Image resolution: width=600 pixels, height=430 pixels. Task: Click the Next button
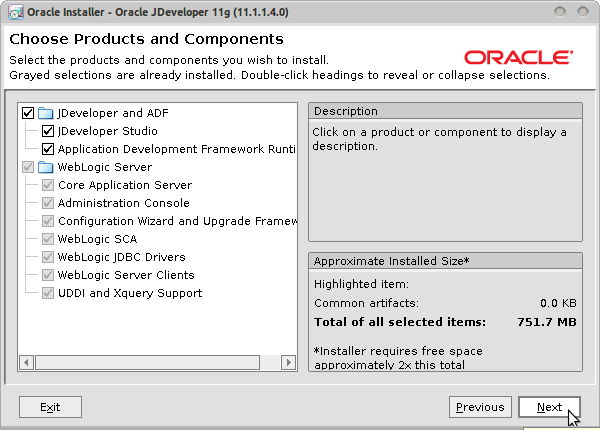click(x=549, y=407)
